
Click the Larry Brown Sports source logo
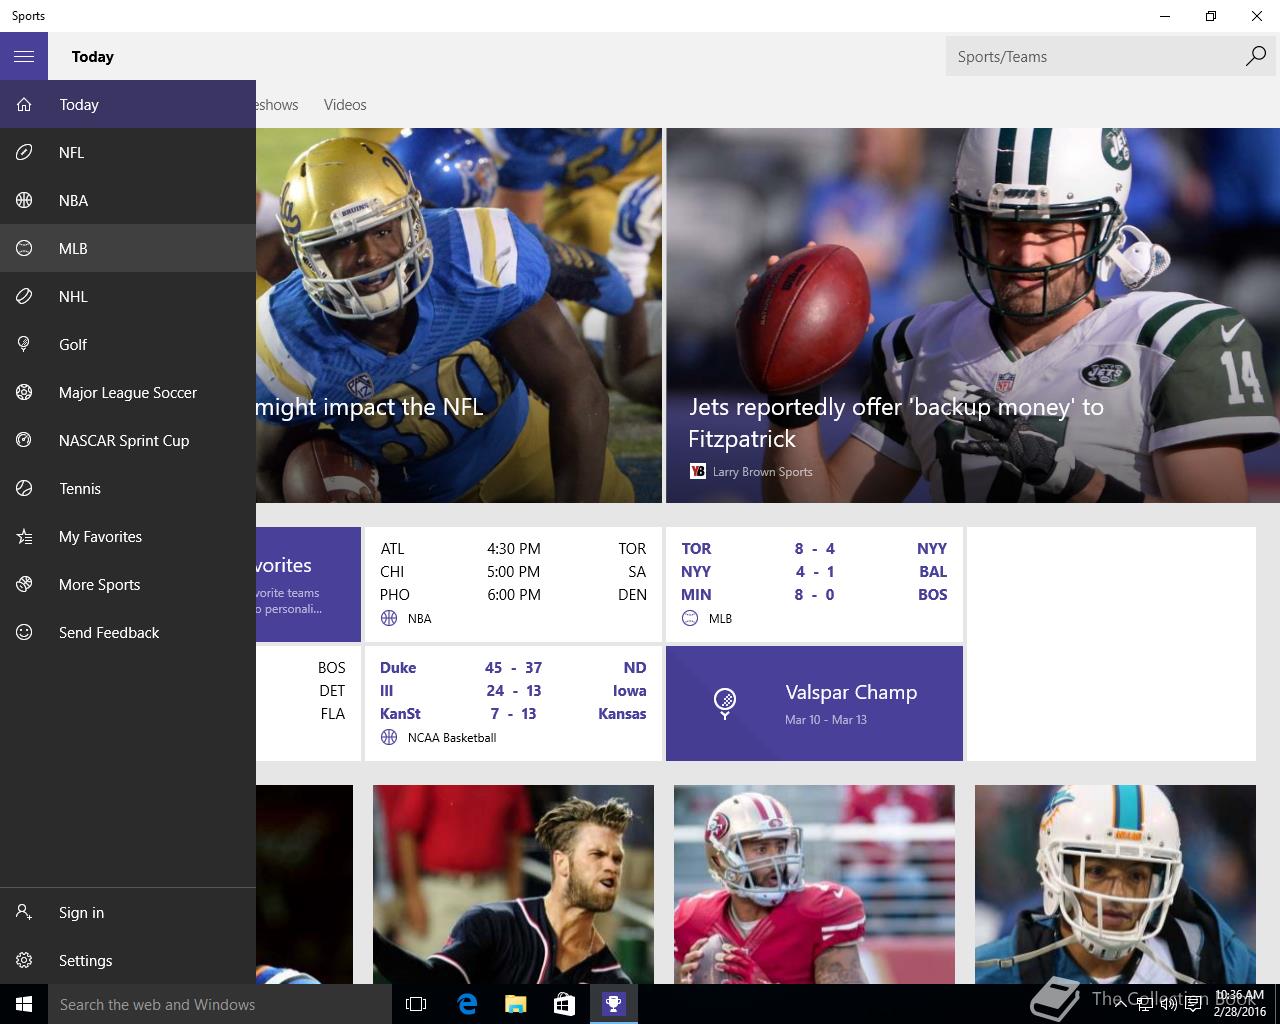tap(698, 471)
